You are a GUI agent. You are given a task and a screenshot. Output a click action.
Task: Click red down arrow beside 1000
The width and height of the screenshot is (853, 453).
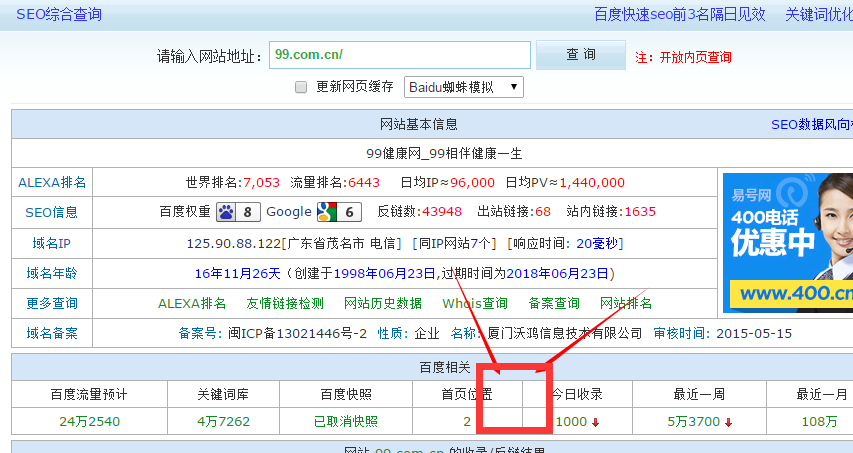pos(596,422)
